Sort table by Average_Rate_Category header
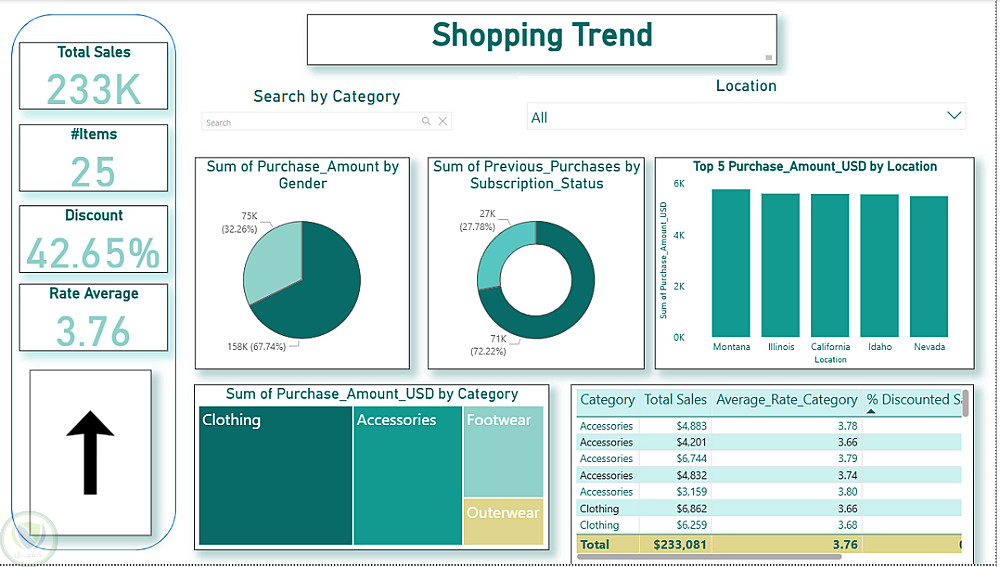1000x567 pixels. (x=786, y=400)
